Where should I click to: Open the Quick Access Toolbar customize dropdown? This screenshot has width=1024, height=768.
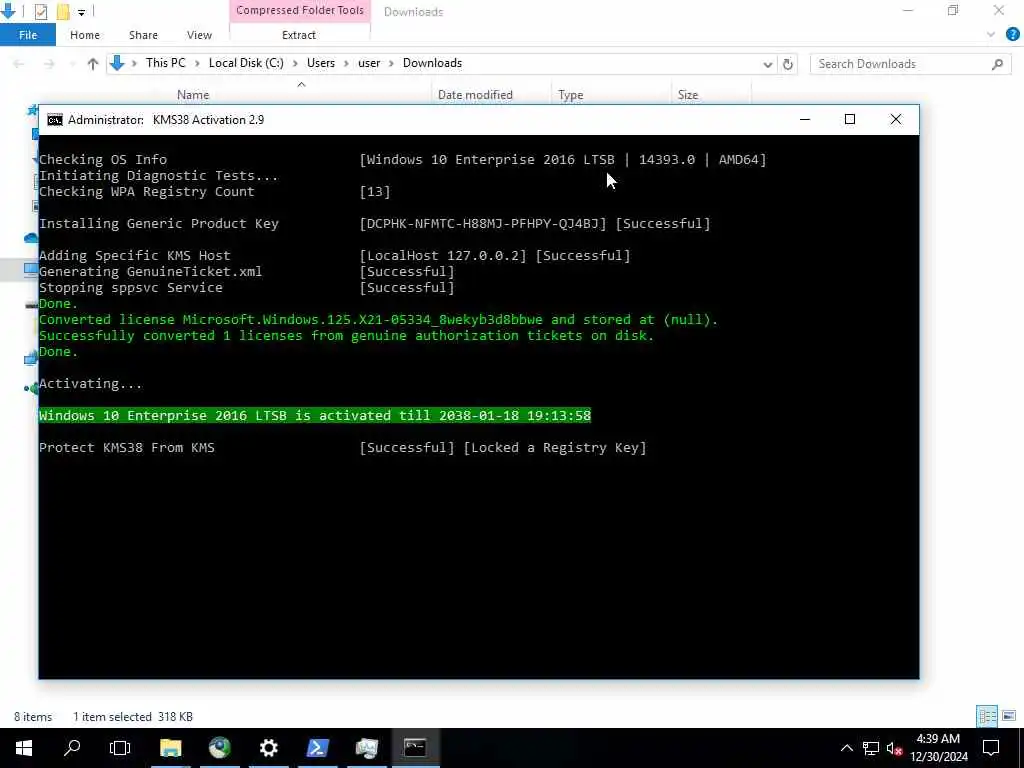(x=82, y=12)
